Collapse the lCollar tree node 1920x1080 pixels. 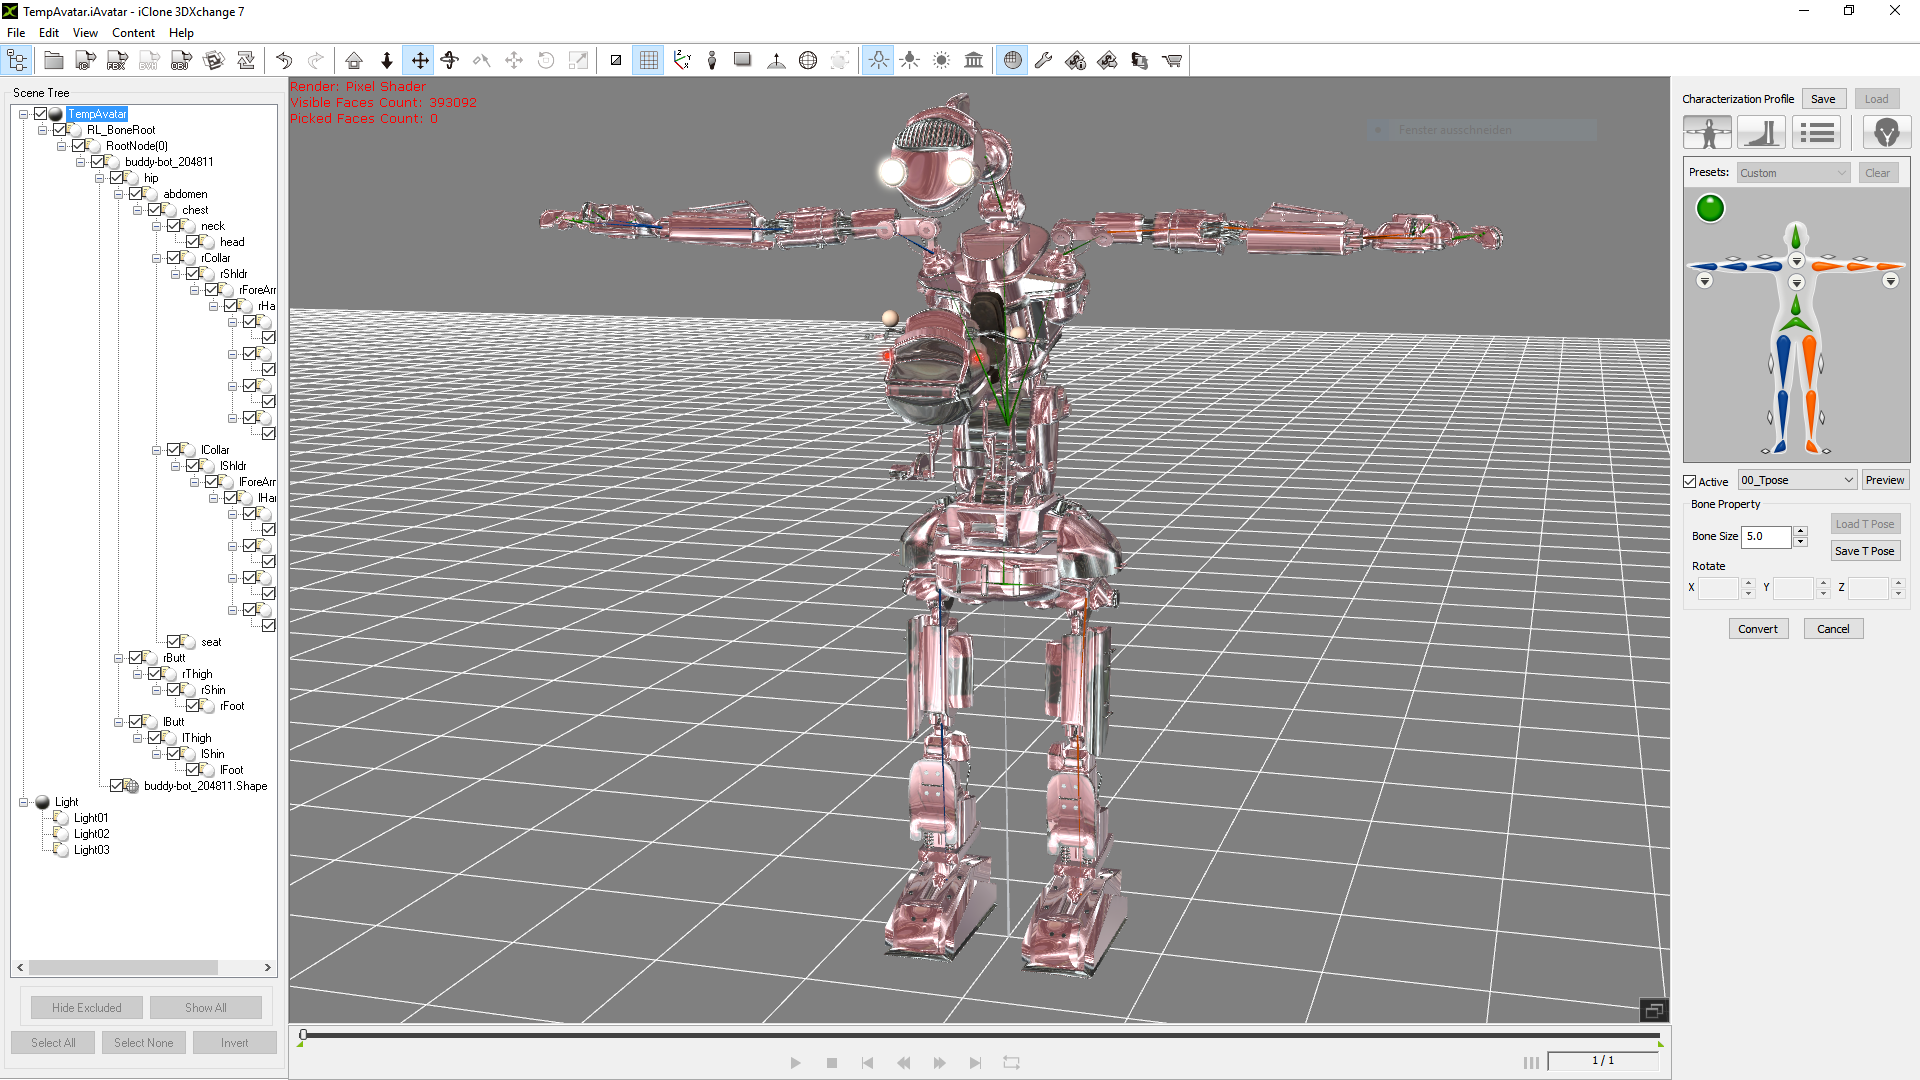[156, 450]
